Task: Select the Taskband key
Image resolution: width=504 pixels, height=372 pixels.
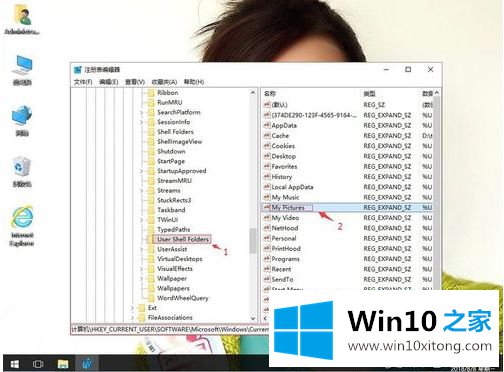Action: click(x=171, y=210)
